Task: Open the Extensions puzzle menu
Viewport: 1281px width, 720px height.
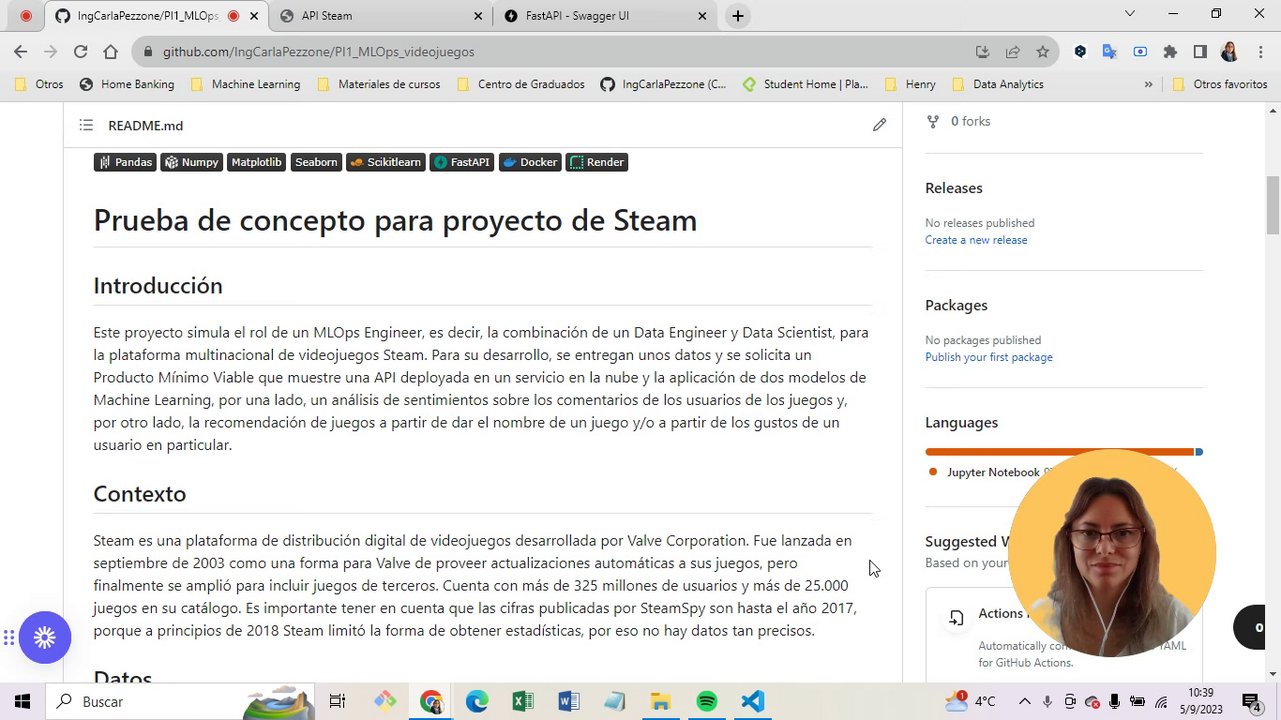Action: click(x=1170, y=52)
